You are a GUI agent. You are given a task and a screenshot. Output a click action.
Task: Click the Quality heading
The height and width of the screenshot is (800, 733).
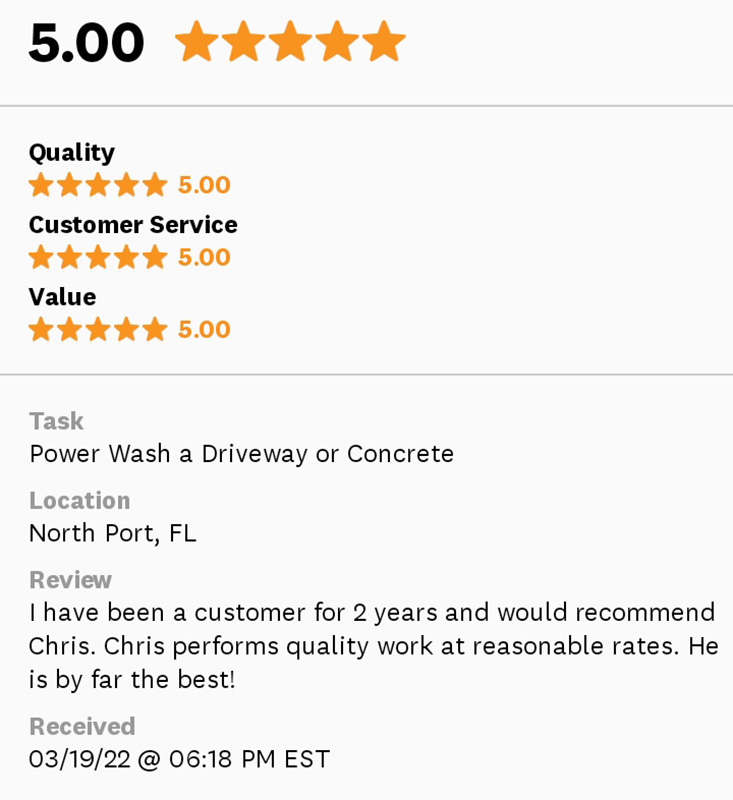click(72, 153)
